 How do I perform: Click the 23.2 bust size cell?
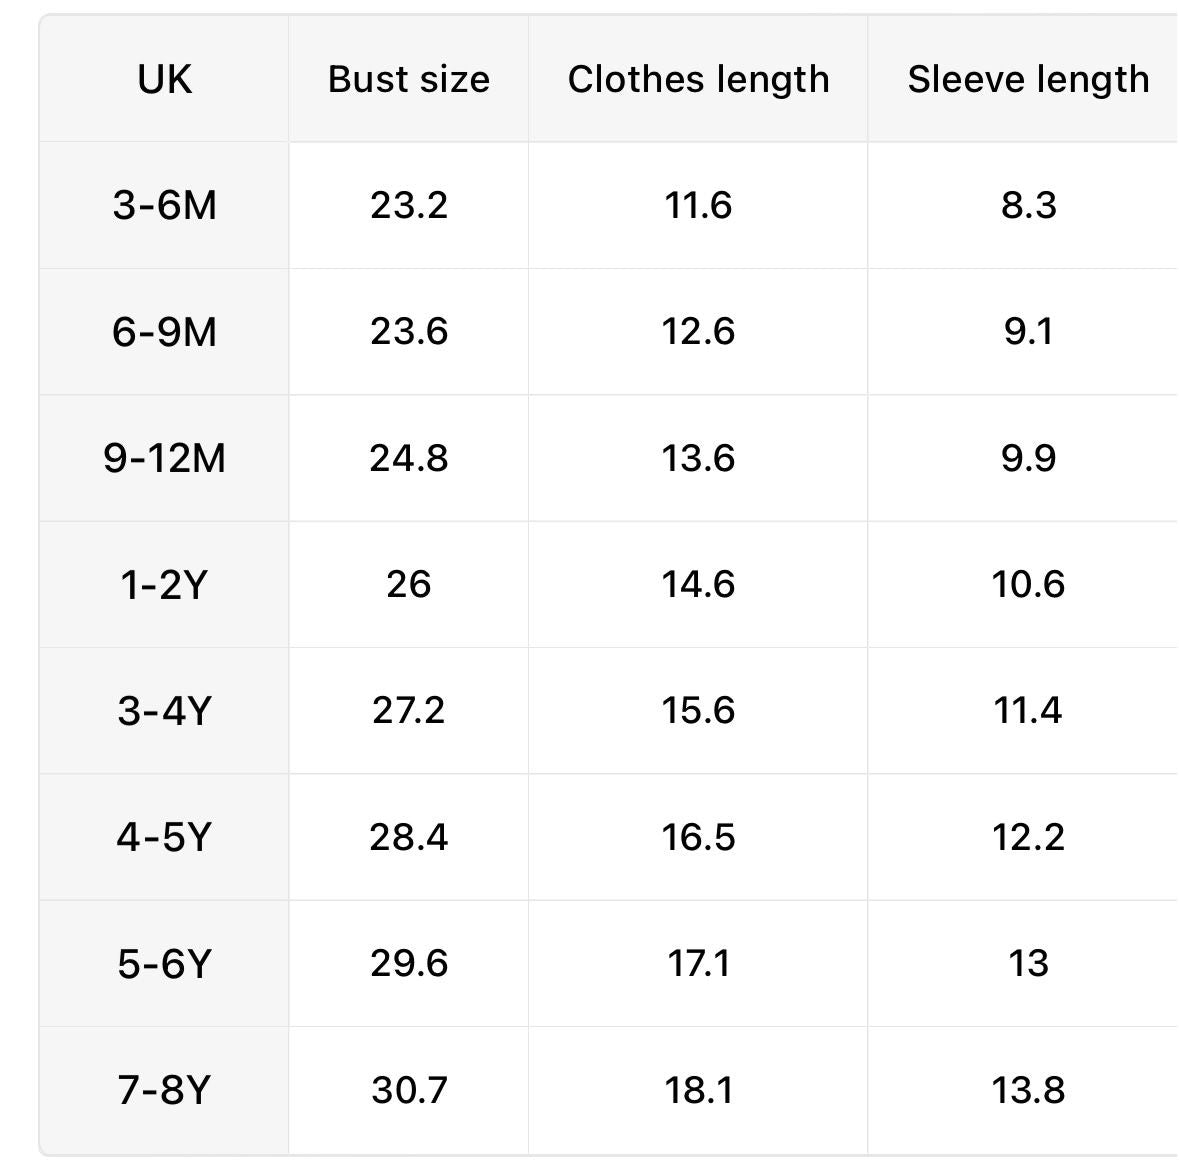(408, 205)
